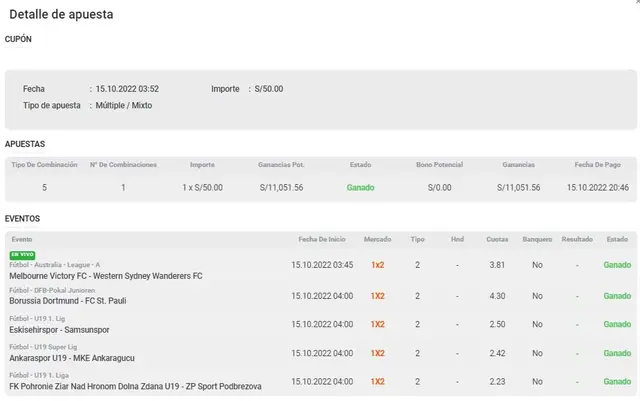
Task: Click 1X2 market for Borussia Dortmund match
Action: click(377, 296)
